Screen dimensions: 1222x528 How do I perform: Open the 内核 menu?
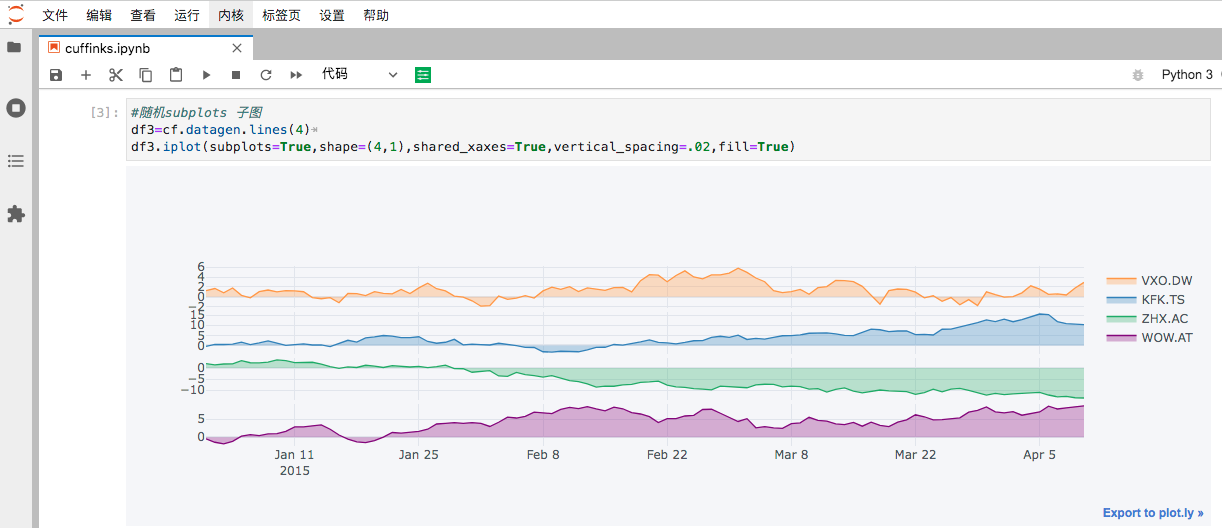[231, 15]
